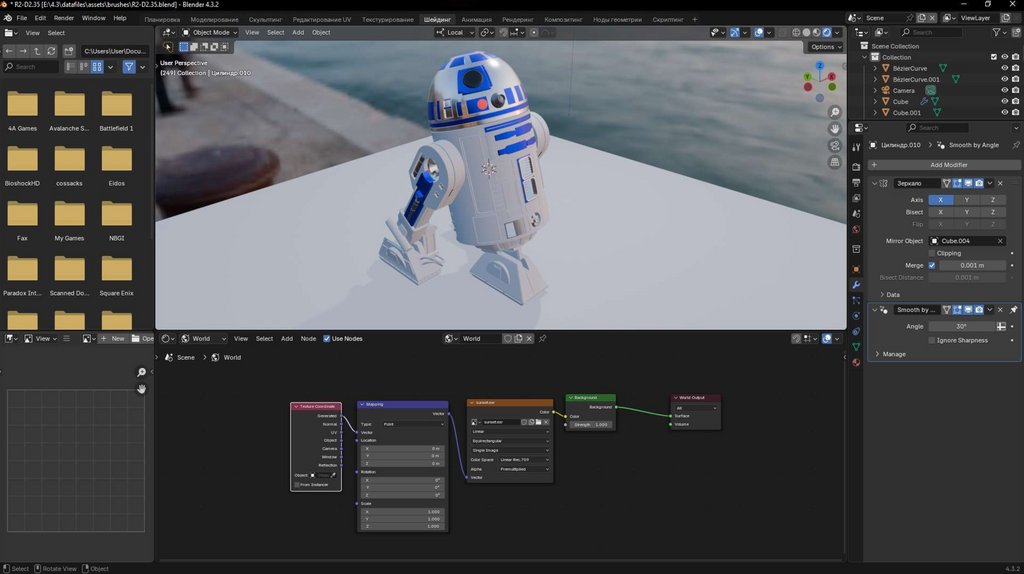Toggle camera view with the camera gizmo icon

834,146
